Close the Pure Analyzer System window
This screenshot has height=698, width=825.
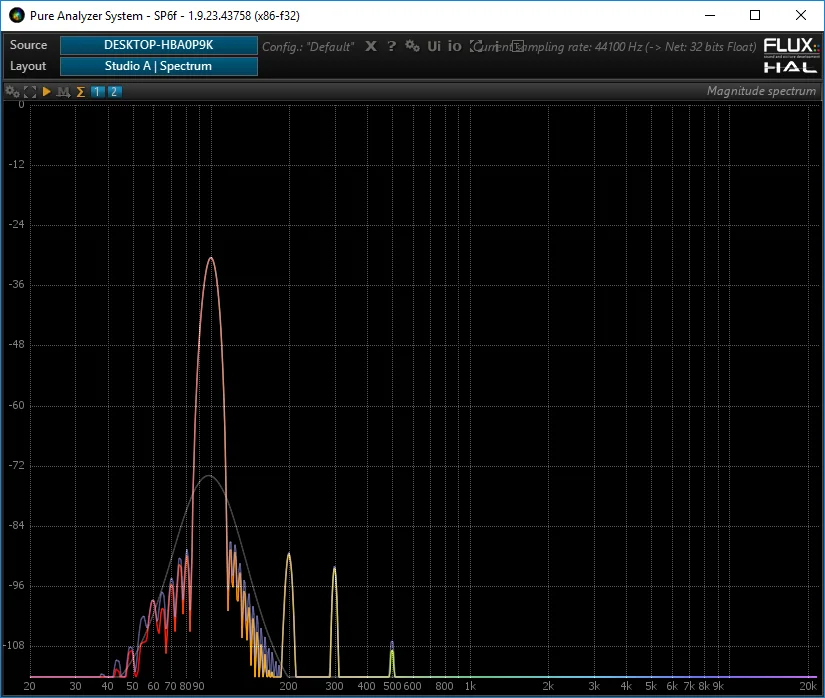pyautogui.click(x=801, y=15)
